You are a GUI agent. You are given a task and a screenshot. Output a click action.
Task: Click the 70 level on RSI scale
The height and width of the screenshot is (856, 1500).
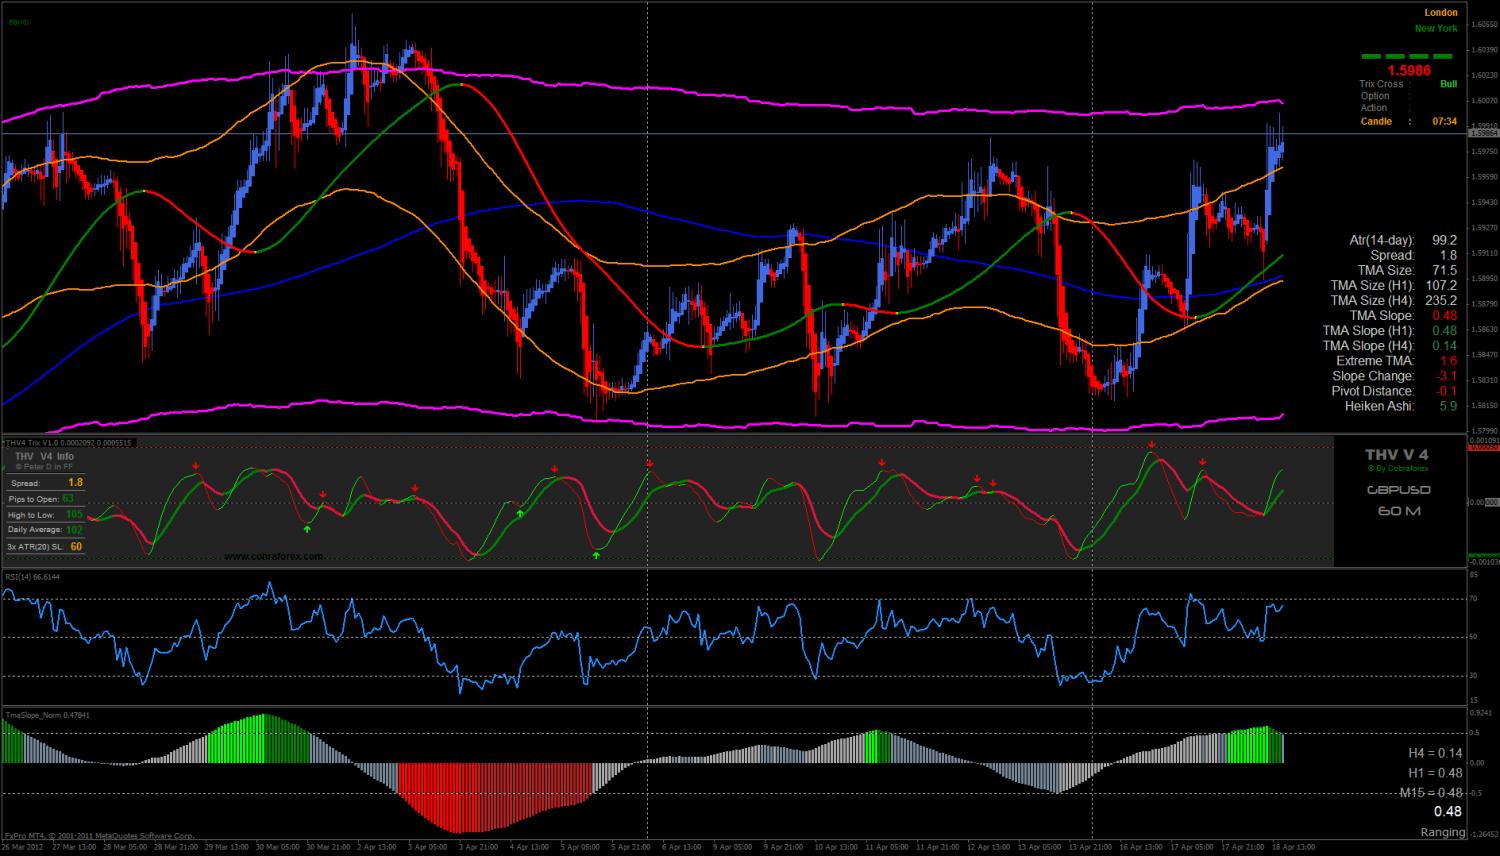click(x=1475, y=598)
